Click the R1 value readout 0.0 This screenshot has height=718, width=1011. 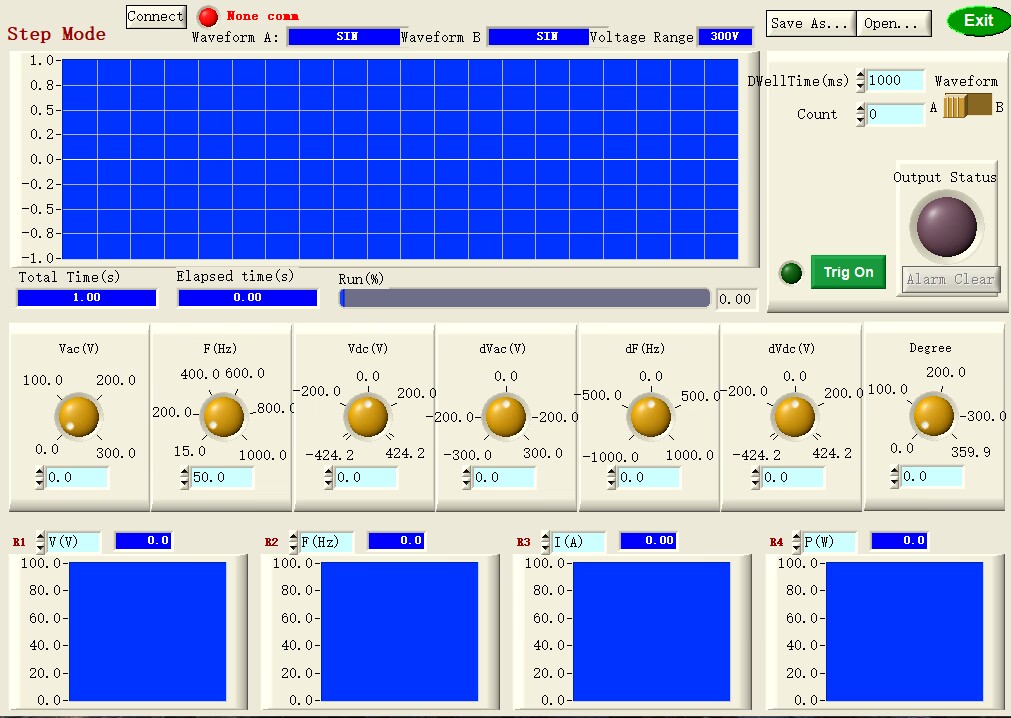point(144,541)
